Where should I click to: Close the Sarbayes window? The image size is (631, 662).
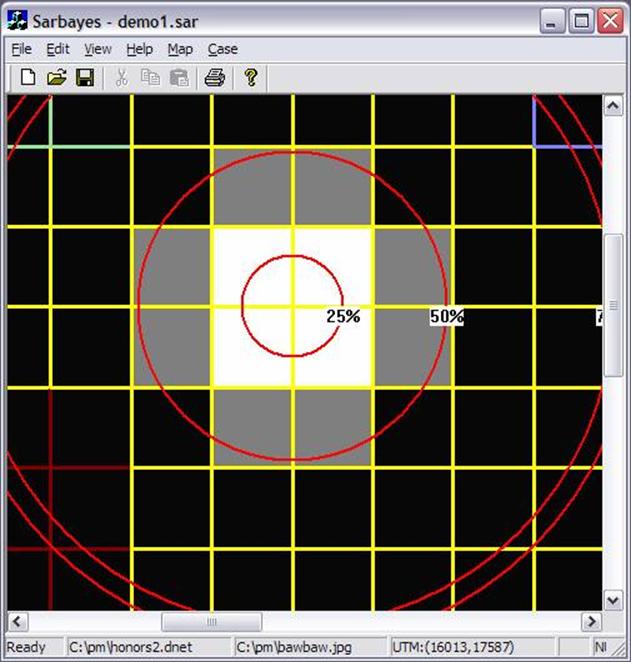pos(610,20)
